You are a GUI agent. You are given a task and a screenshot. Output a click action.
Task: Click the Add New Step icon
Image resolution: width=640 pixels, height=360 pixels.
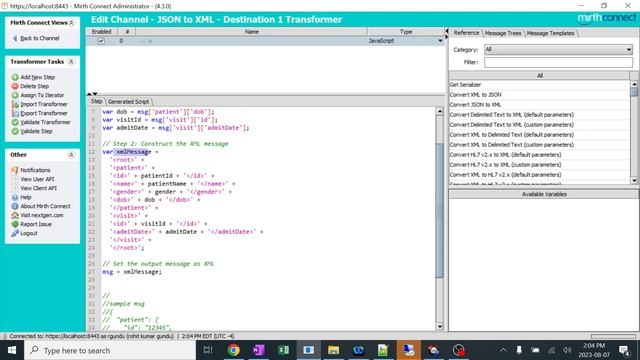tap(15, 77)
